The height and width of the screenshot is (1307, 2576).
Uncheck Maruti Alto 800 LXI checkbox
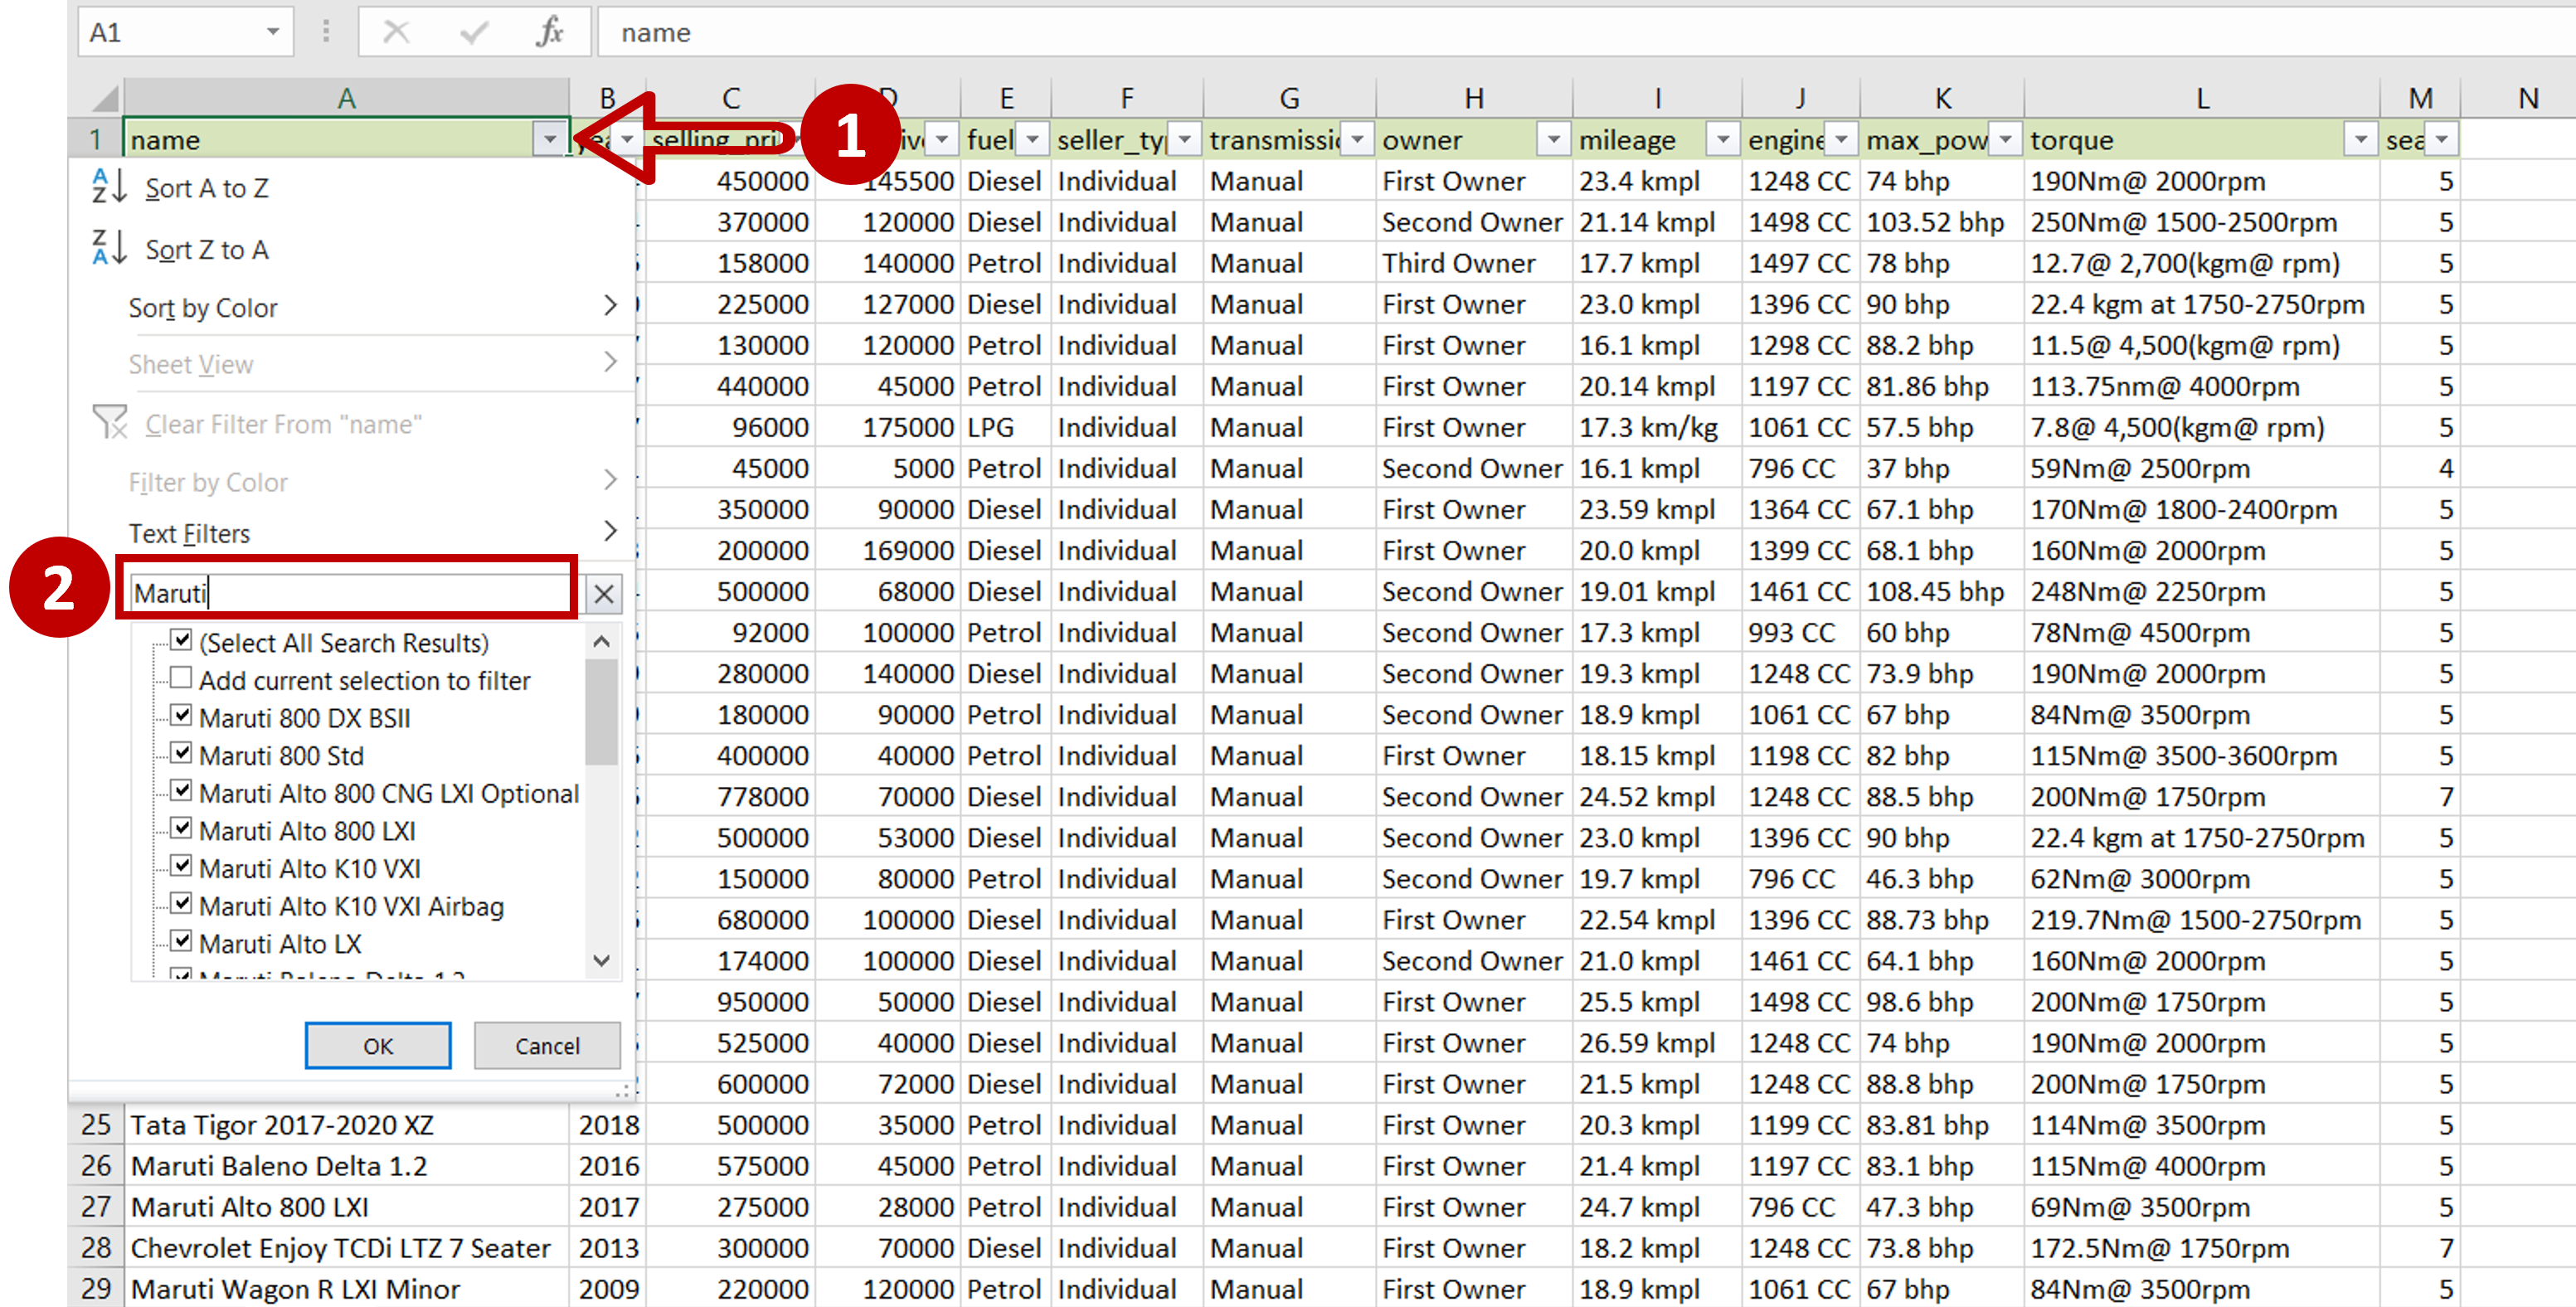click(181, 829)
